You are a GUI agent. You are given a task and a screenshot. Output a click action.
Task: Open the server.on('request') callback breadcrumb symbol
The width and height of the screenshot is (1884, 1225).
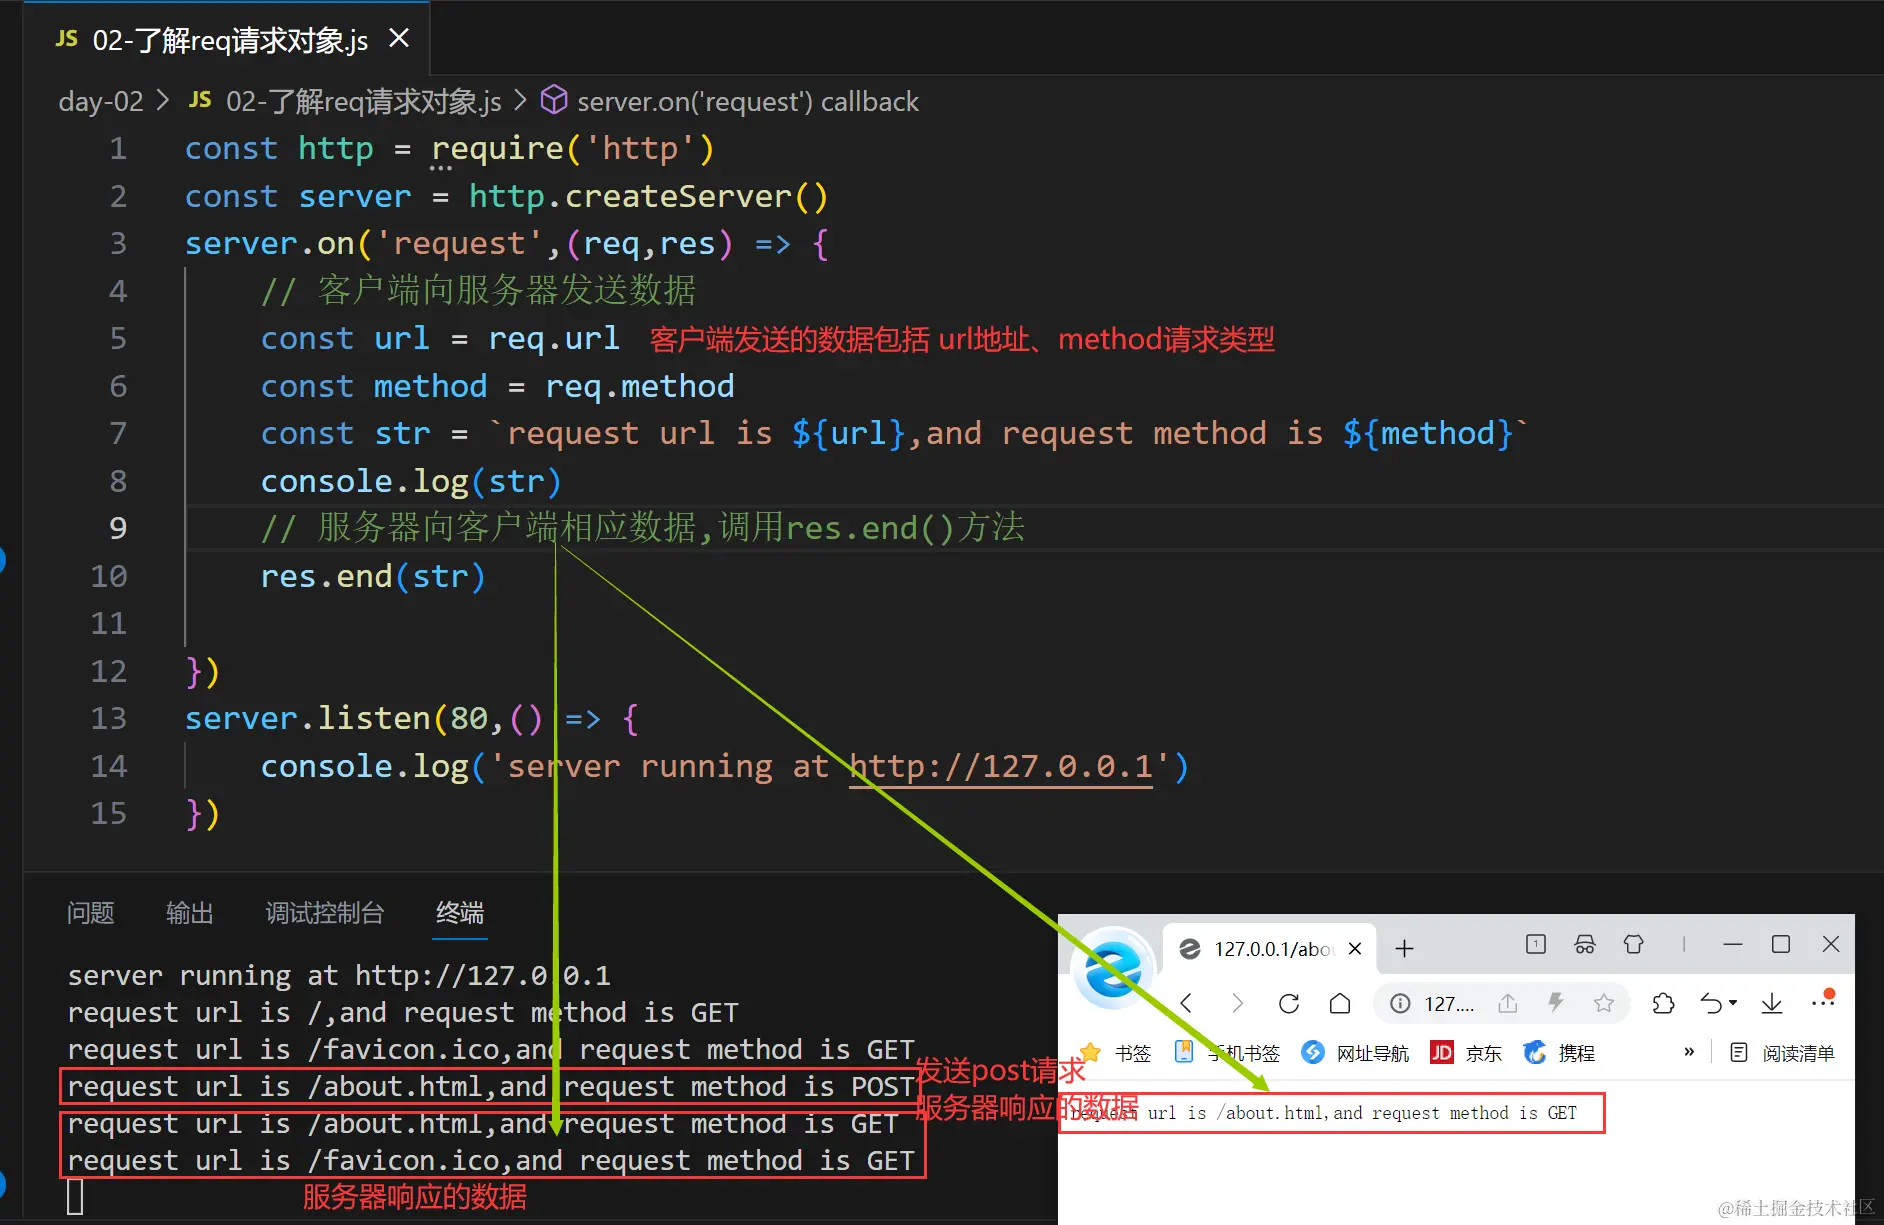point(747,101)
